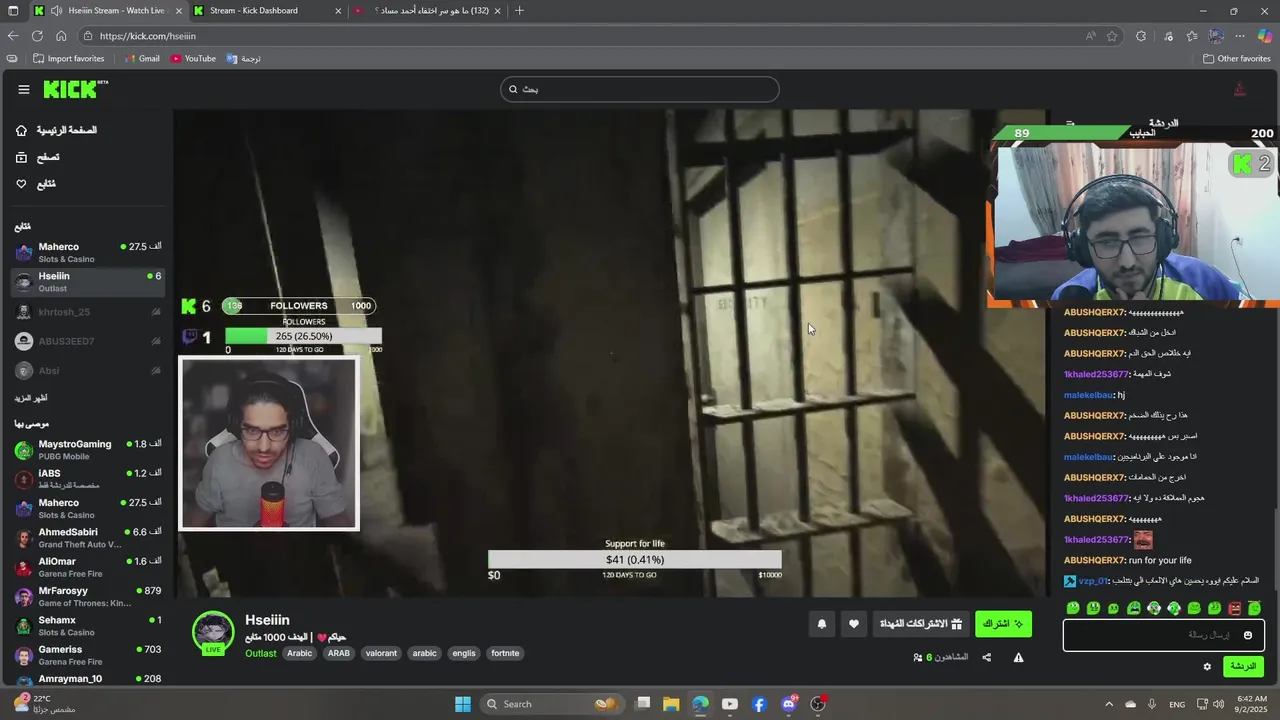The height and width of the screenshot is (720, 1280).
Task: Open AhmedSabiri recommended channel
Action: pyautogui.click(x=88, y=538)
